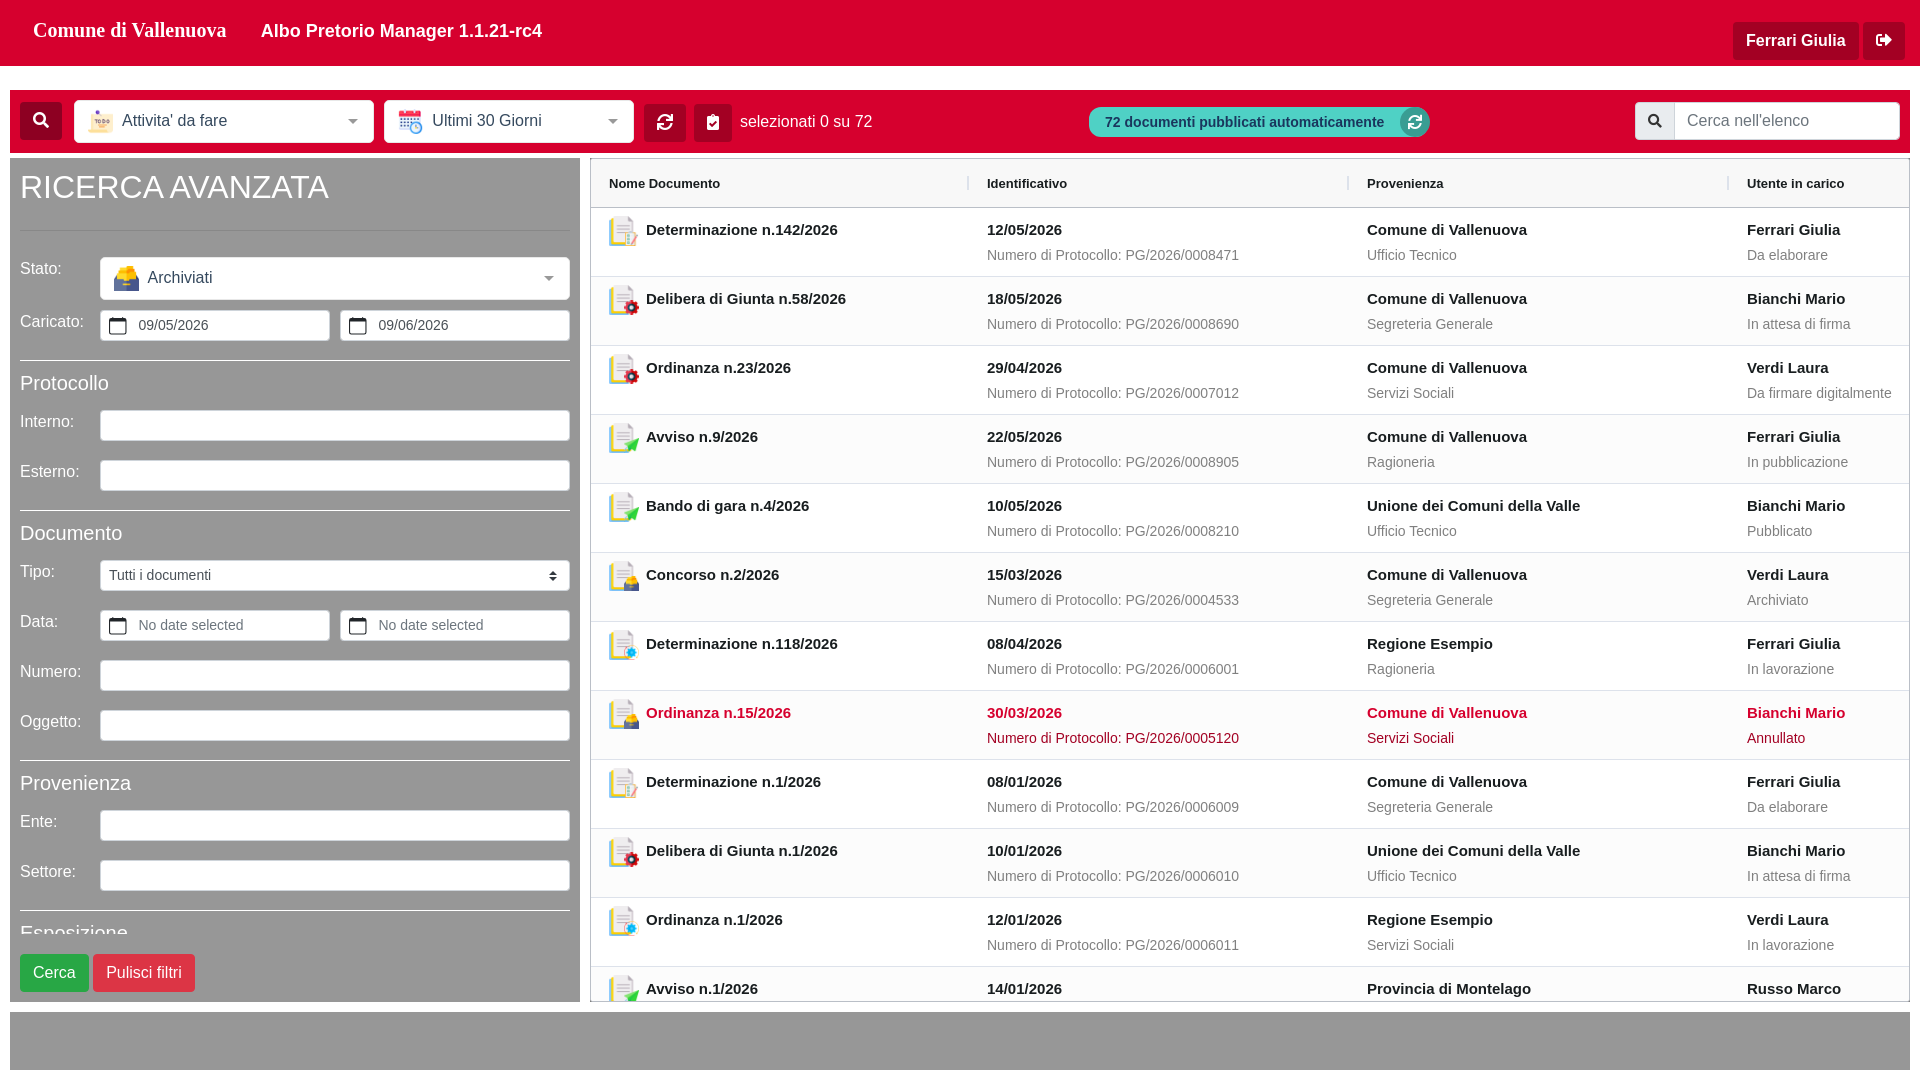The height and width of the screenshot is (1080, 1920).
Task: Select row Bando di gara n.4/2026
Action: click(x=1249, y=518)
